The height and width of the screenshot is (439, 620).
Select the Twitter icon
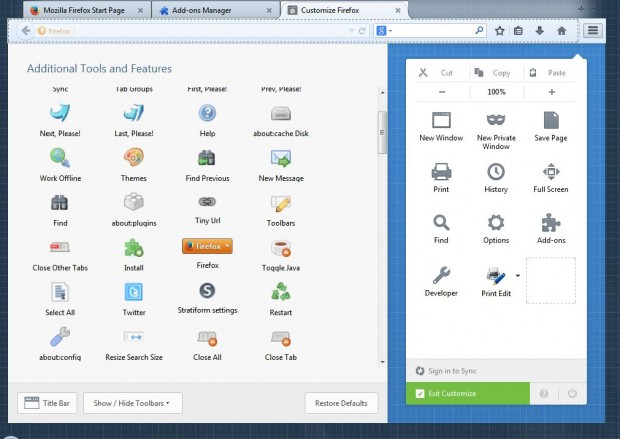[134, 292]
